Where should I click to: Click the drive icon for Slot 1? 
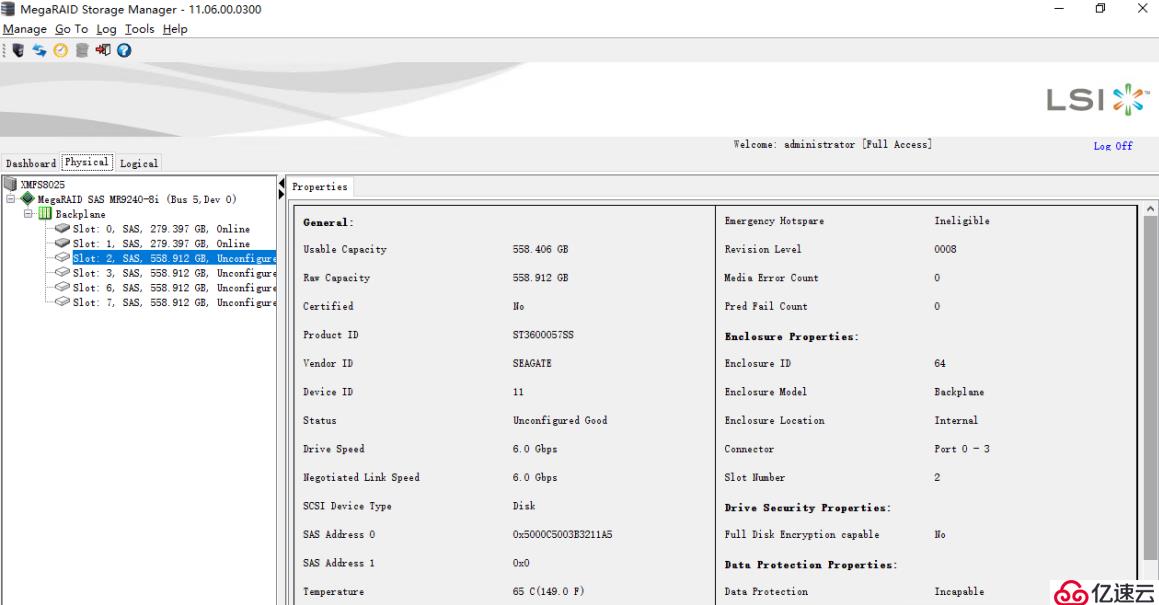(62, 243)
